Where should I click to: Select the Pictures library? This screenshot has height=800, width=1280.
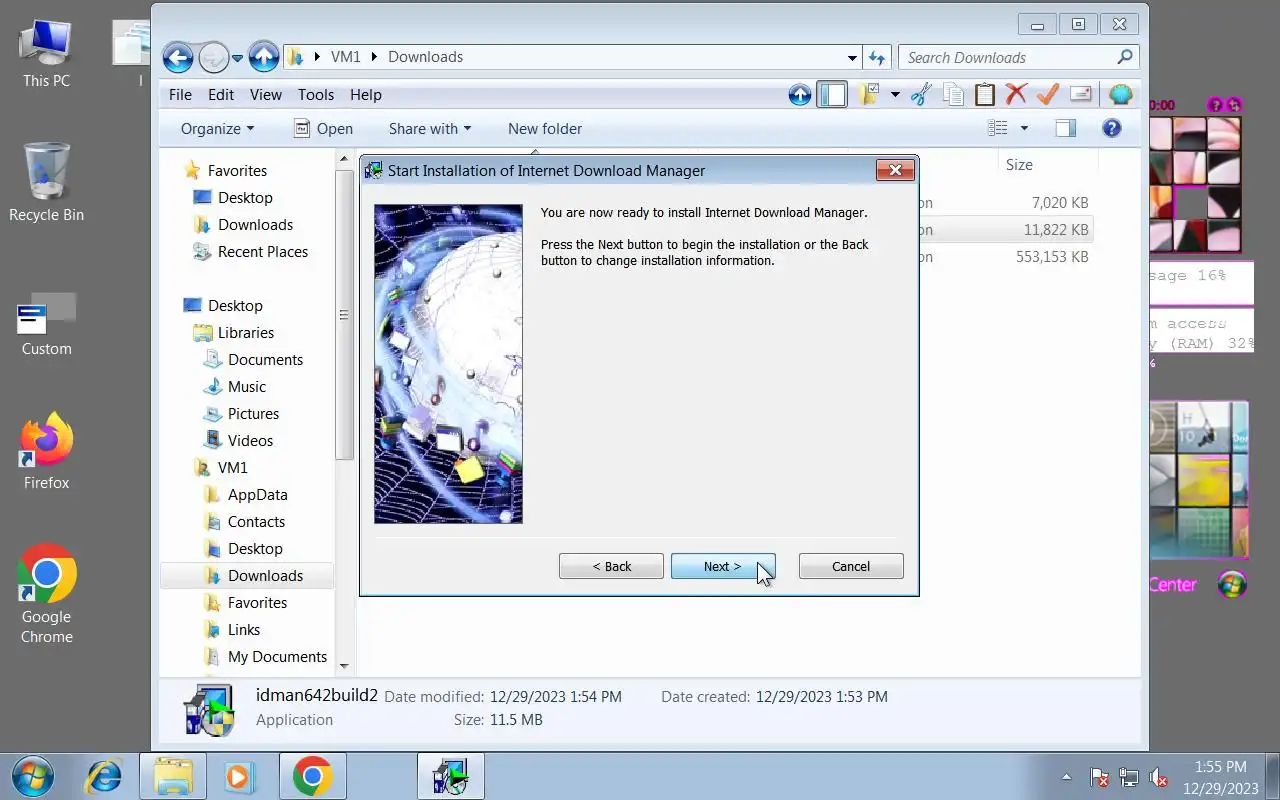pos(253,413)
